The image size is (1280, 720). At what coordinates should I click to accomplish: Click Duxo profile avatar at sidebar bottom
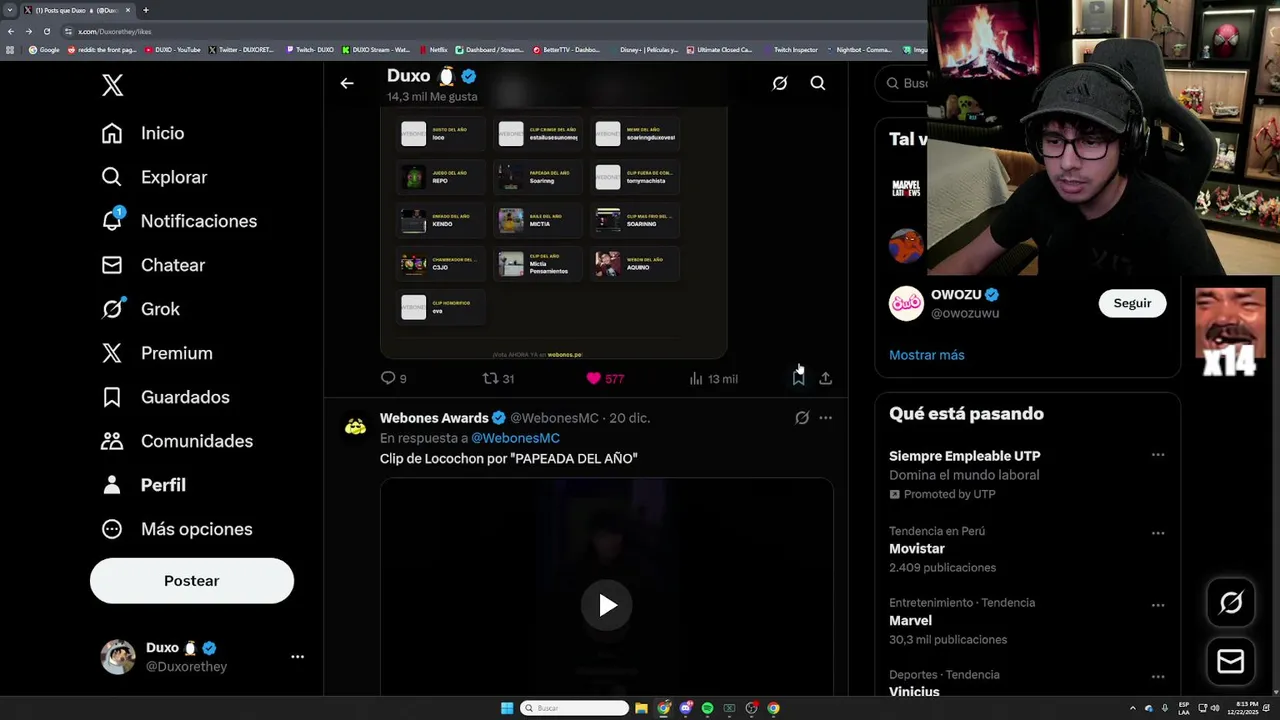[118, 657]
